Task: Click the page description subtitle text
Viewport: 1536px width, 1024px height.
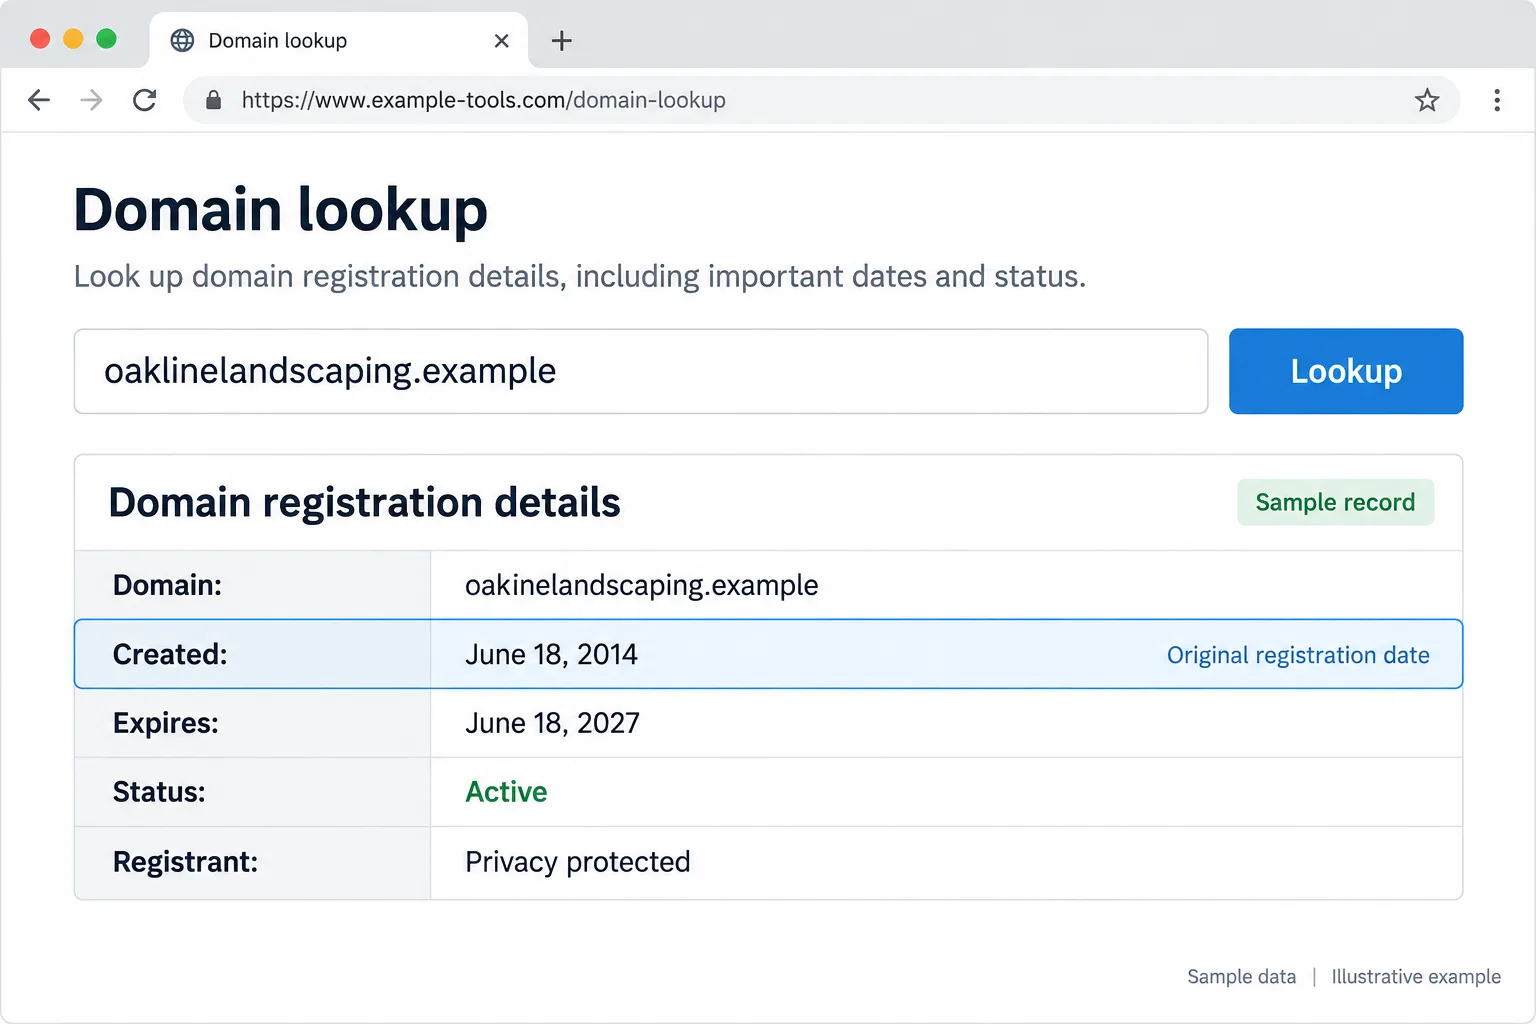Action: point(580,276)
